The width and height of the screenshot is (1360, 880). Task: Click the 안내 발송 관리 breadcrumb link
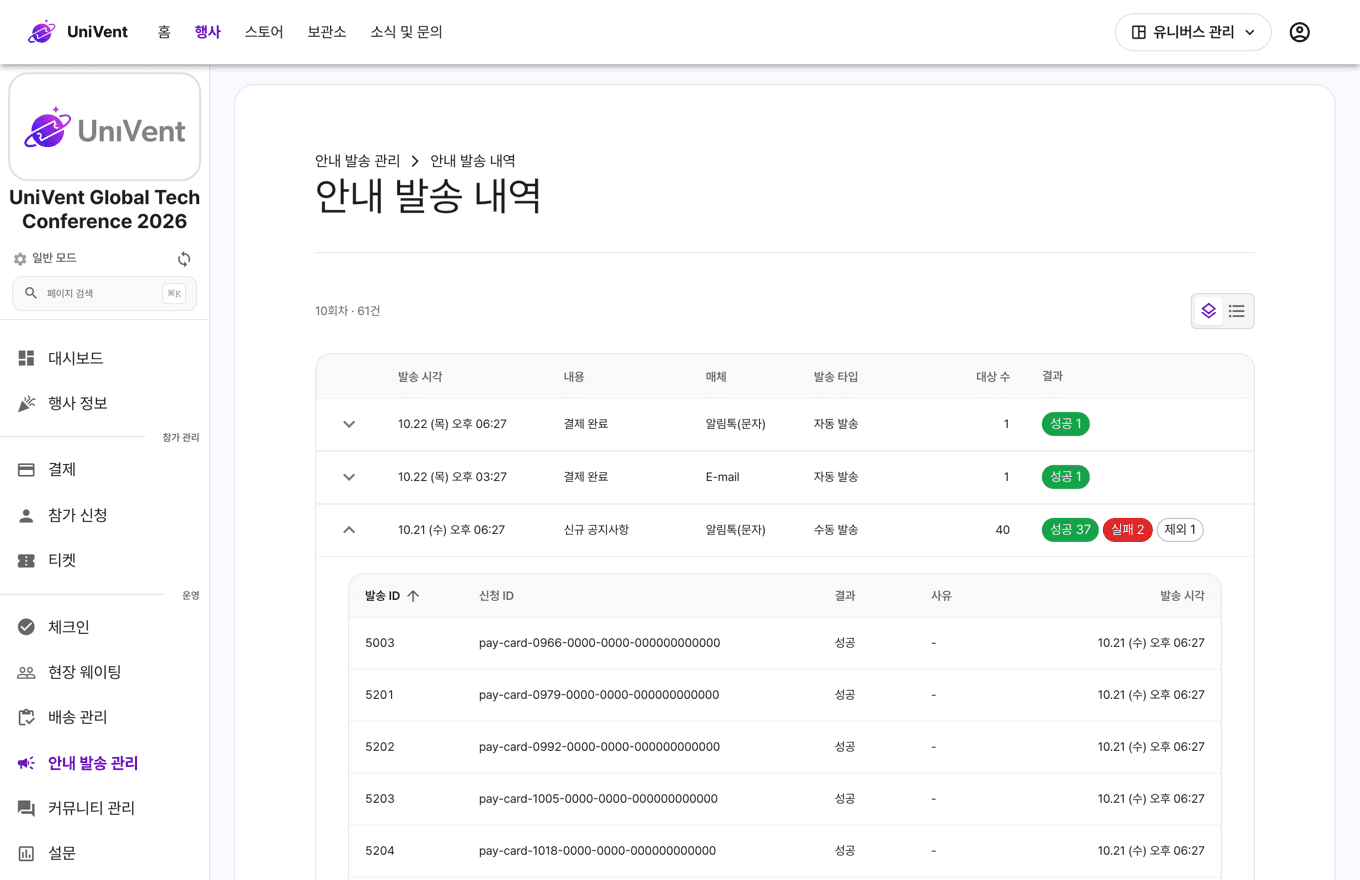[x=358, y=161]
